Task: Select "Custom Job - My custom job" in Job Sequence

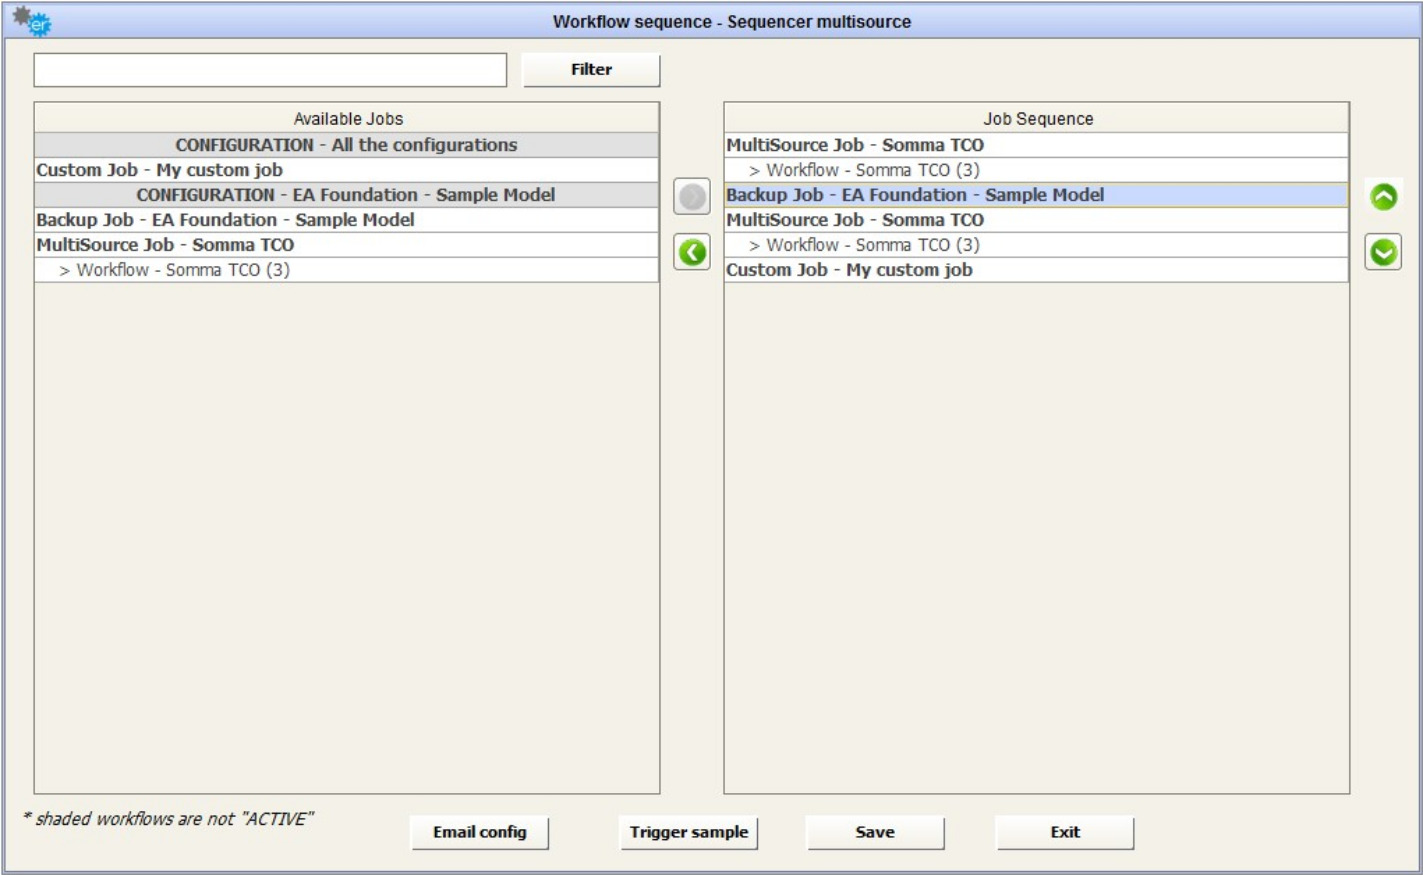Action: [1036, 270]
